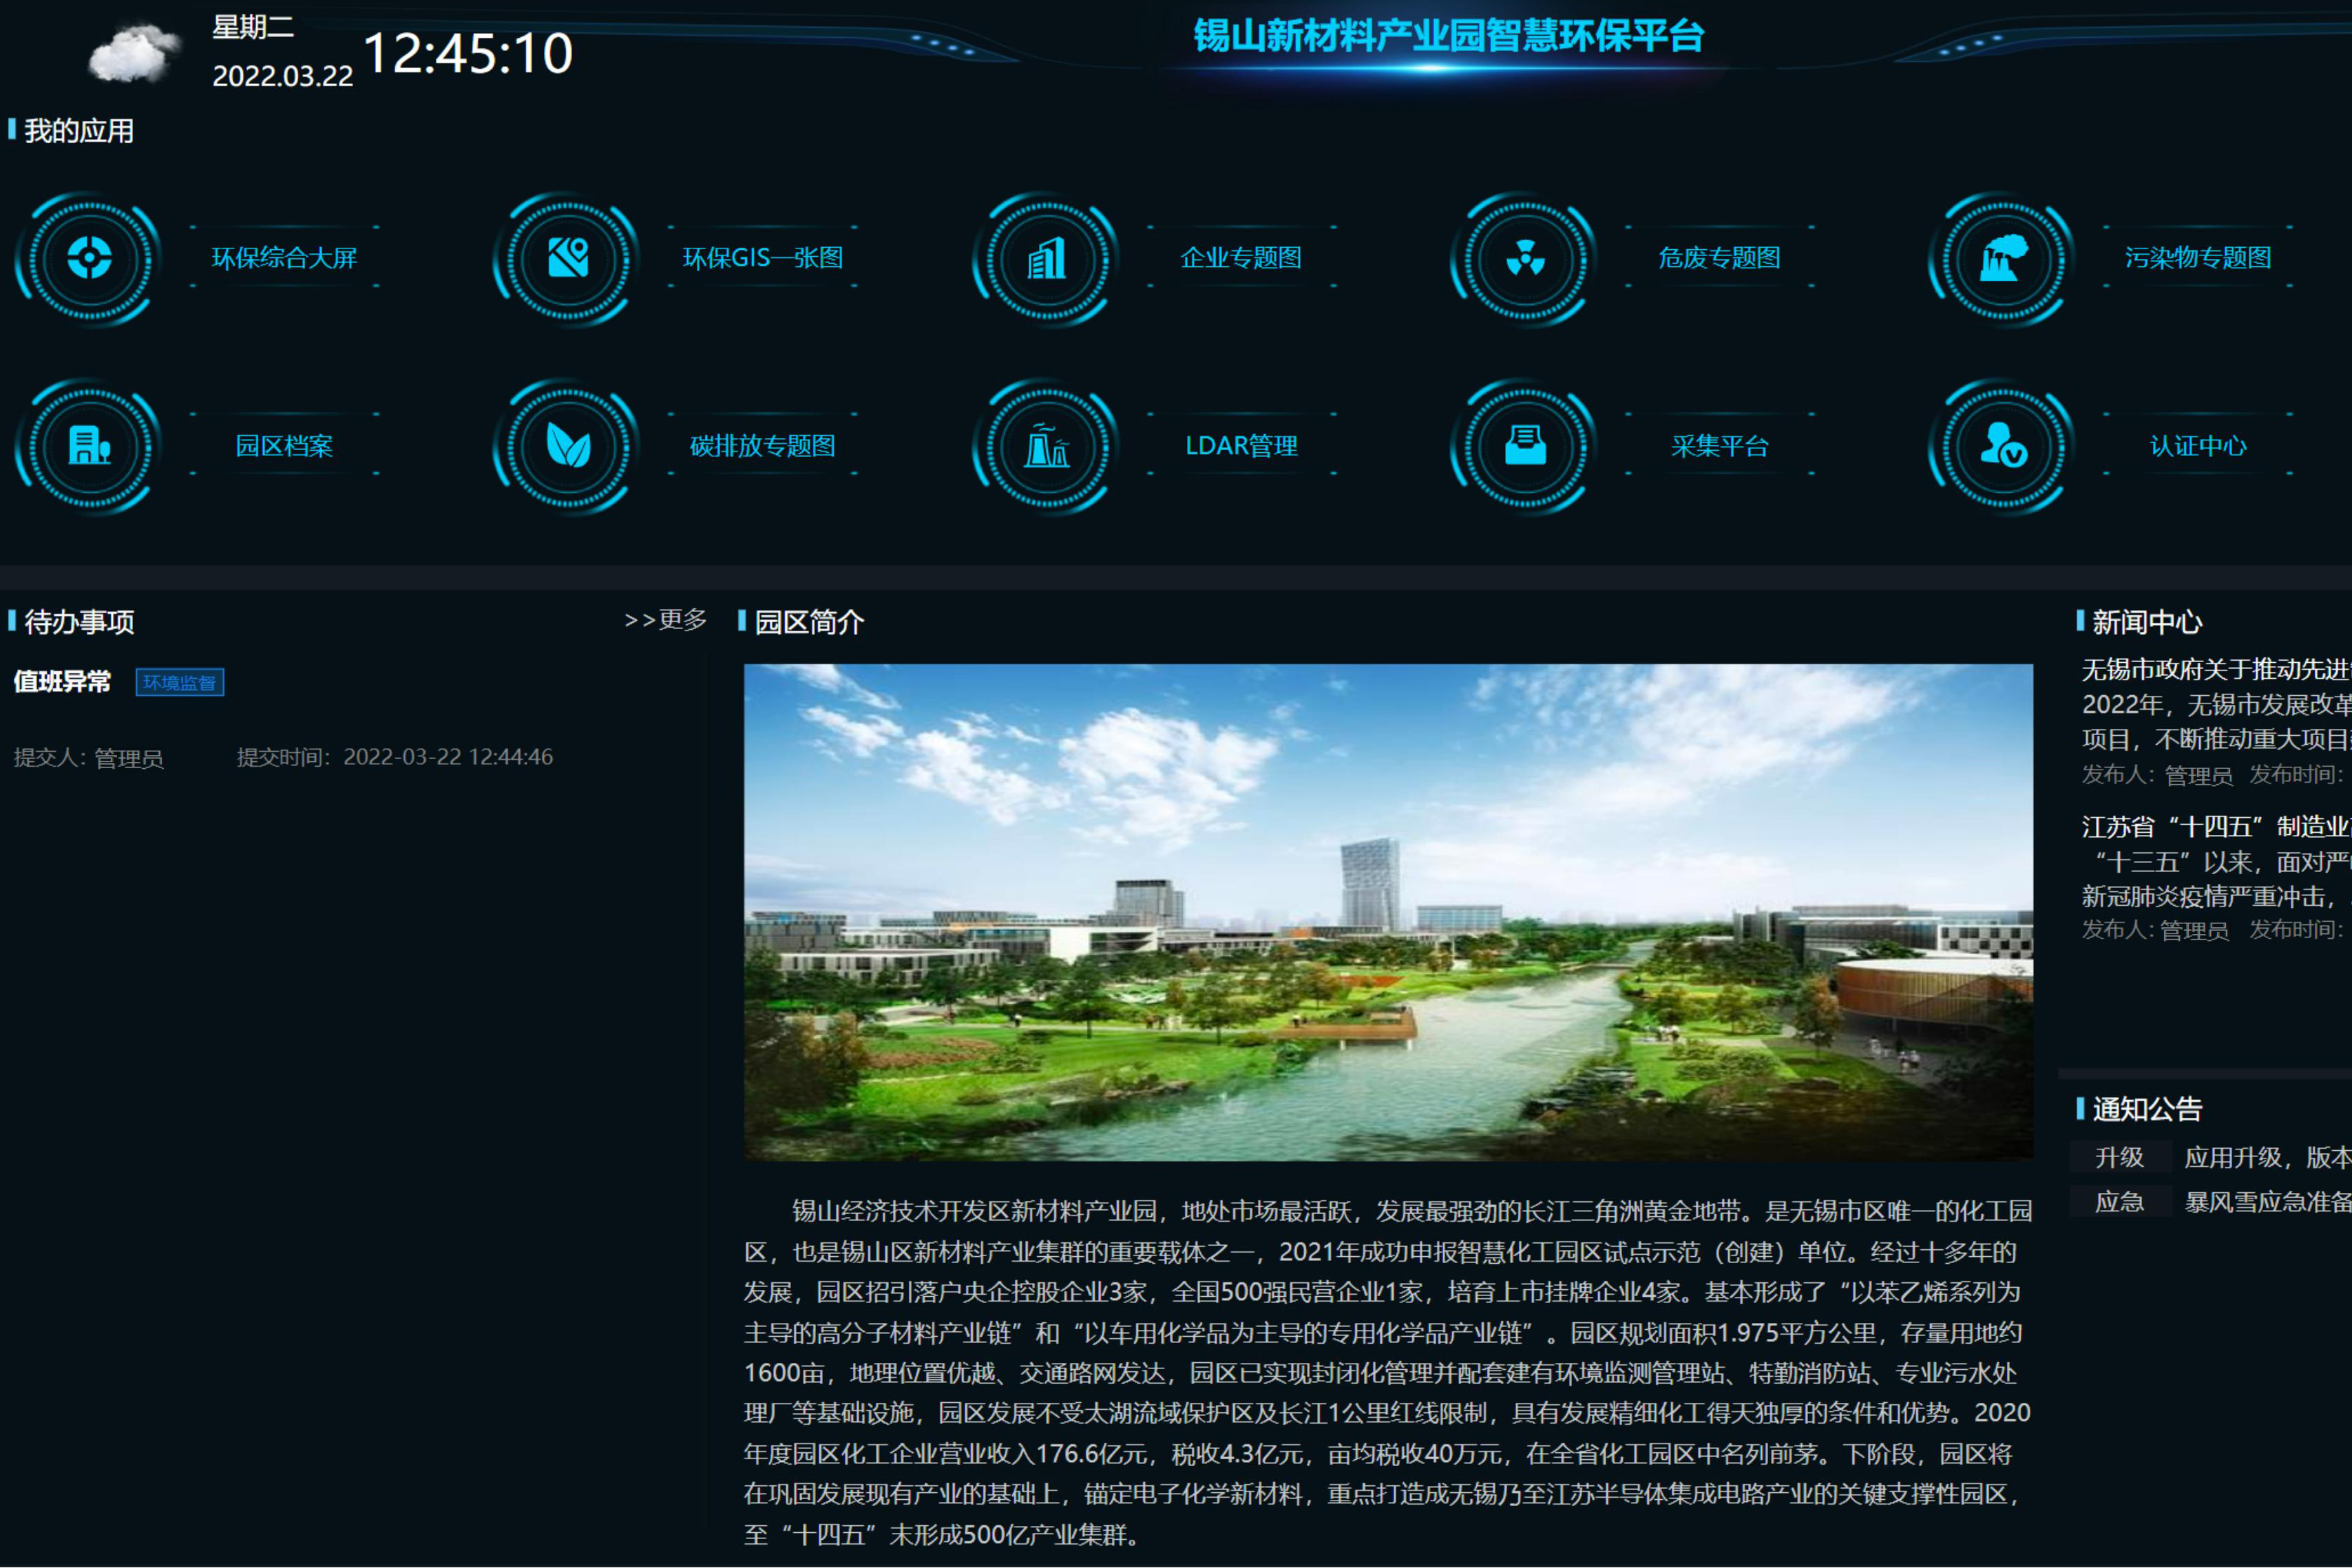The image size is (2352, 1568).
Task: Open the 环保综合大屏 crosshair icon
Action: pyautogui.click(x=89, y=258)
